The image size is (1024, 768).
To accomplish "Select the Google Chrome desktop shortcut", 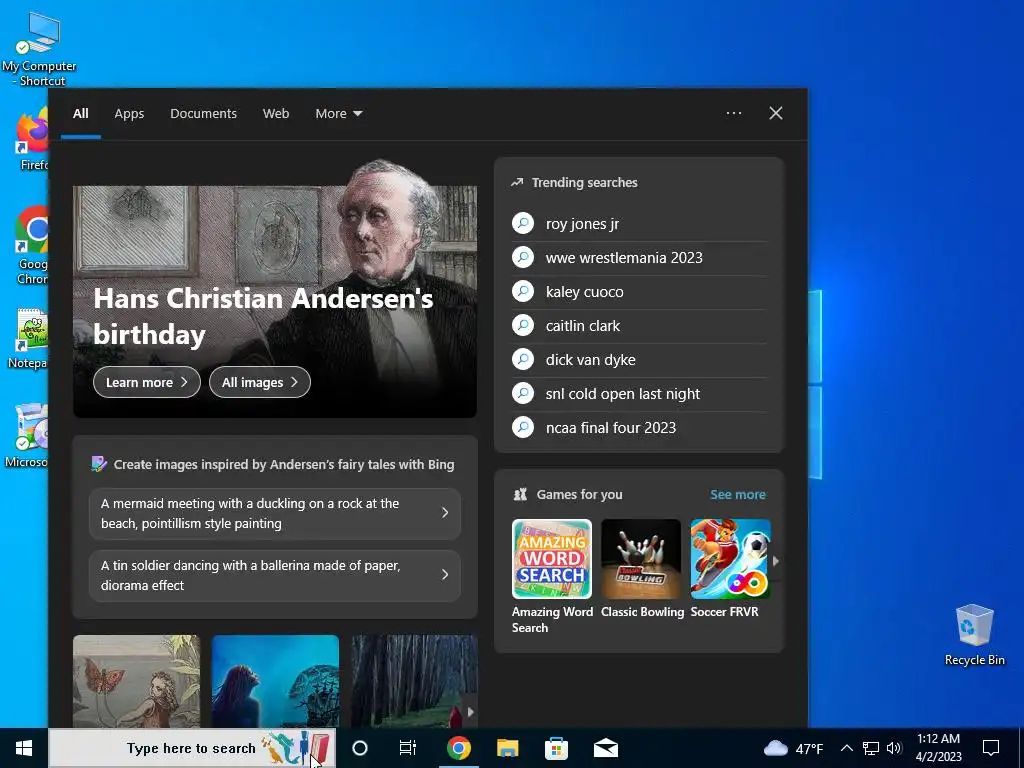I will 32,246.
